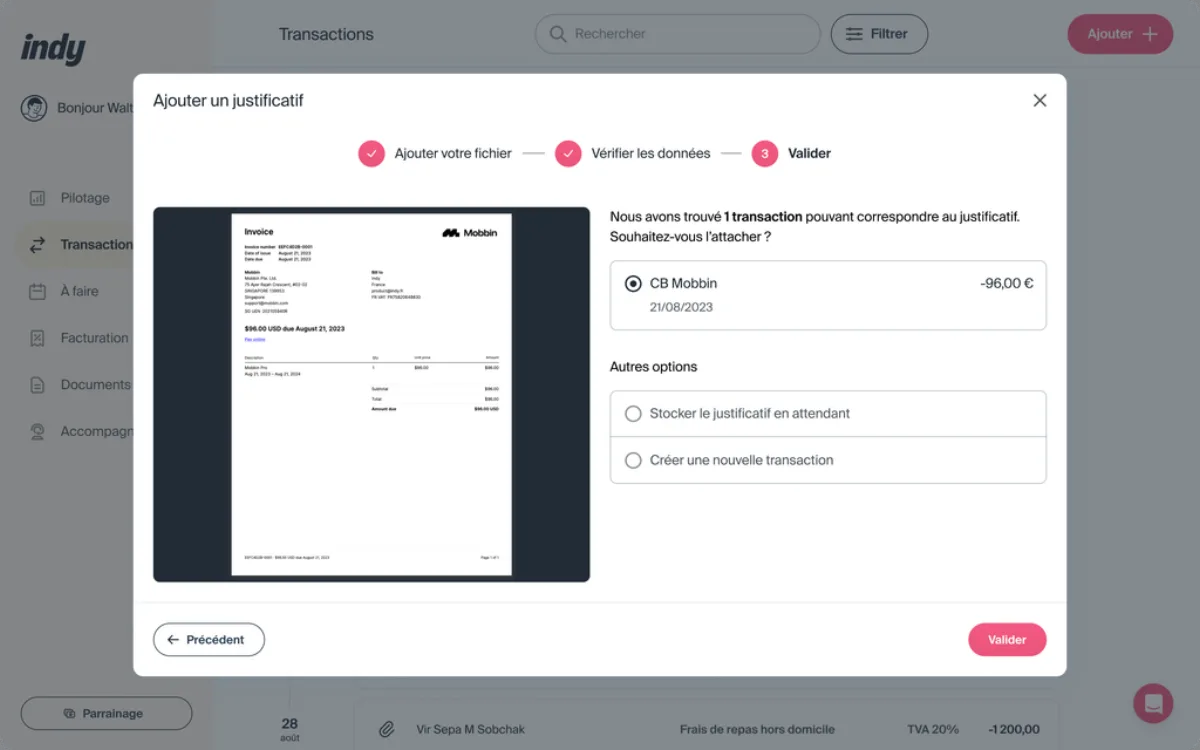Click the -96,00 € amount

click(x=1007, y=284)
